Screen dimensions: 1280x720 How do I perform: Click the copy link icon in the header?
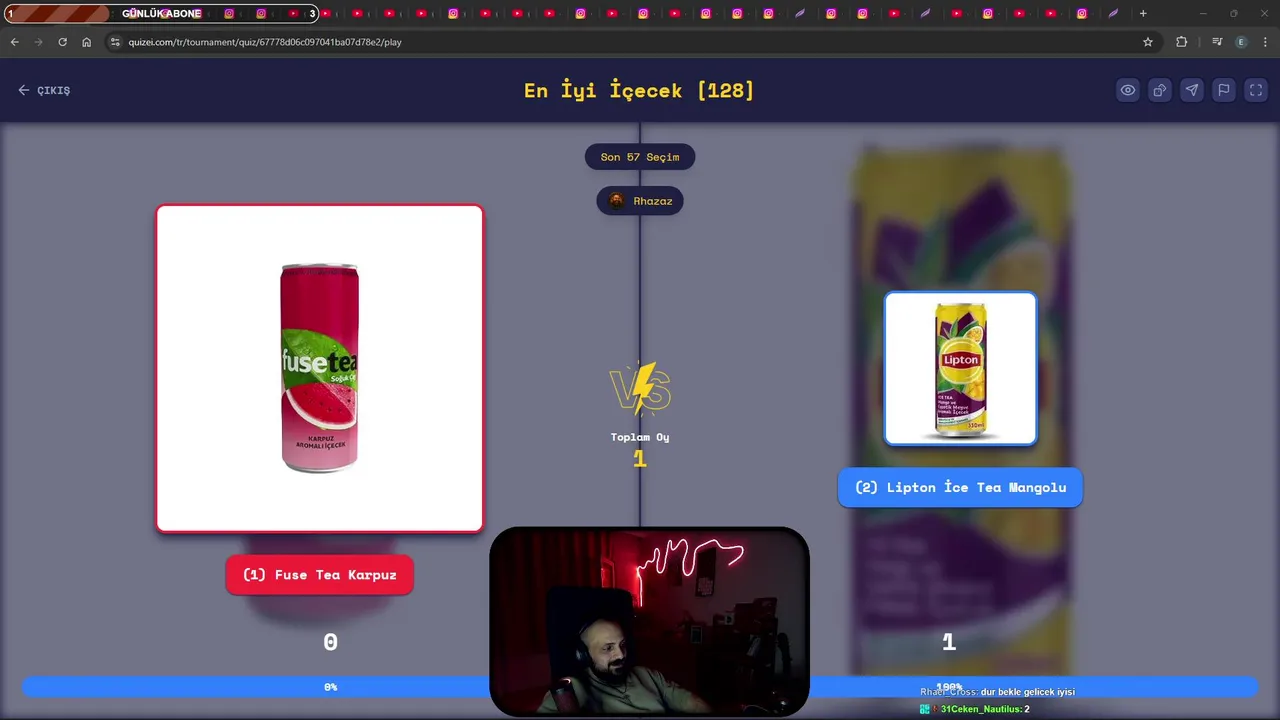[1160, 90]
